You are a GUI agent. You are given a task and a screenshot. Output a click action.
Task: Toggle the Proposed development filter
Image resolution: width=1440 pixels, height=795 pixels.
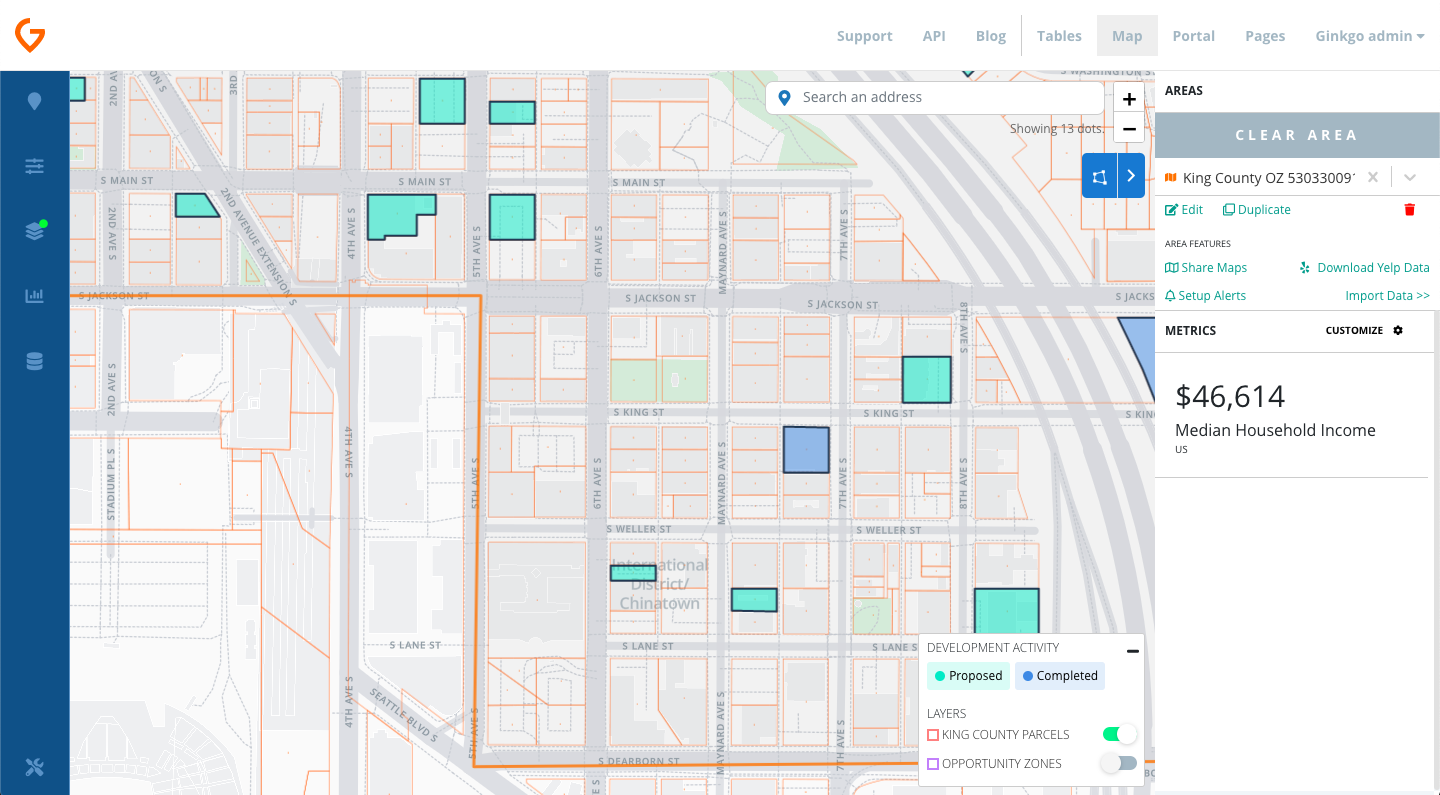[x=968, y=676]
